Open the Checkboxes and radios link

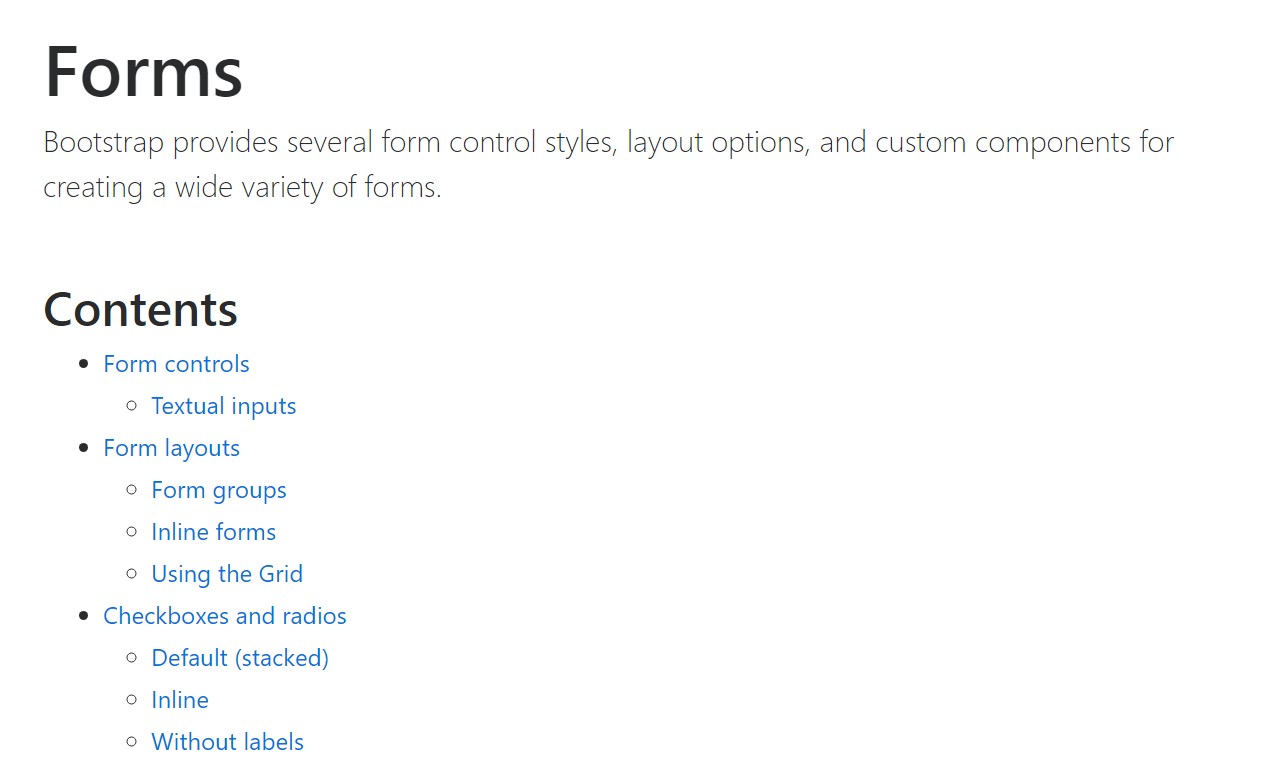(x=224, y=616)
